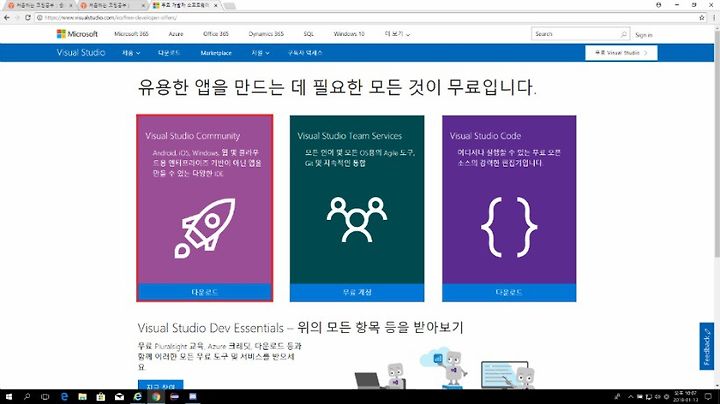720x404 pixels.
Task: Click the Microsoft logo in the header
Action: 77,34
